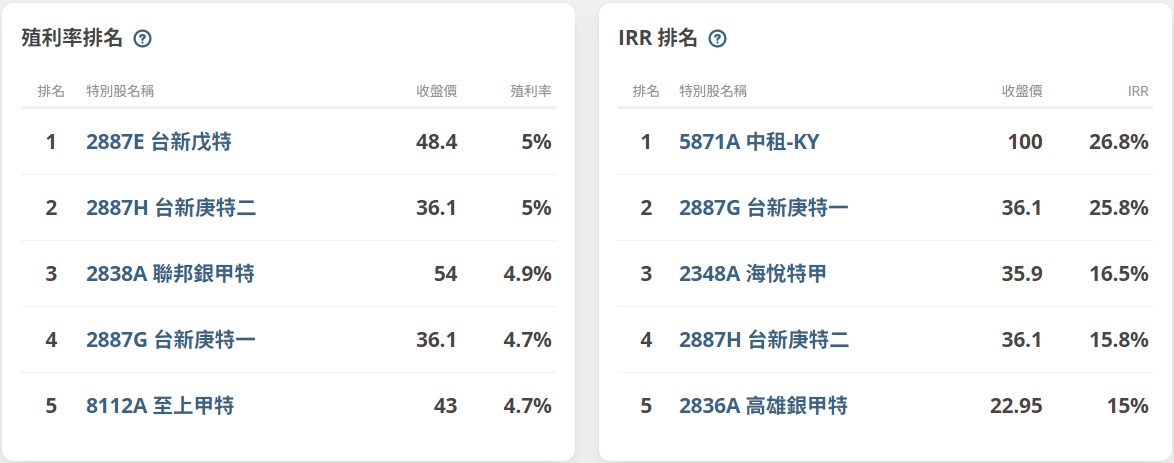1174x463 pixels.
Task: Open 2838A 聯邦銀甲特 stock link
Action: point(171,273)
